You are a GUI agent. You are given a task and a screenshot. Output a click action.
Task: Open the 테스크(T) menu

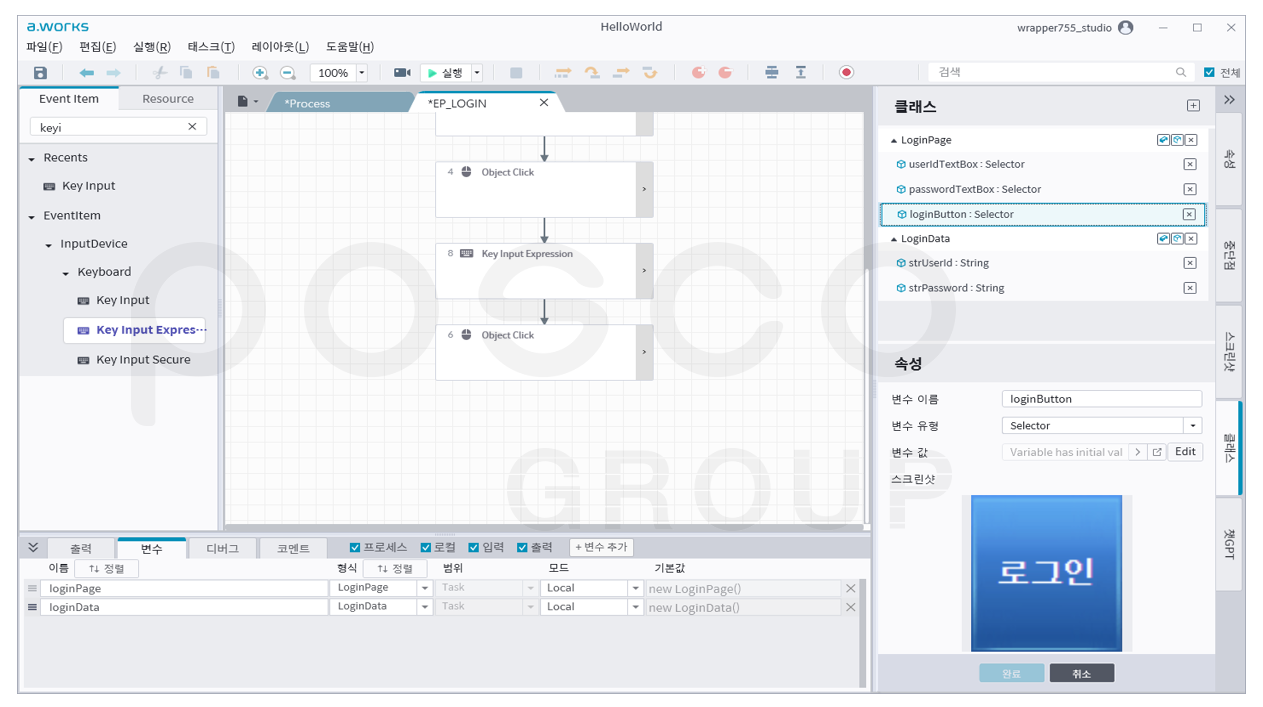pyautogui.click(x=211, y=47)
